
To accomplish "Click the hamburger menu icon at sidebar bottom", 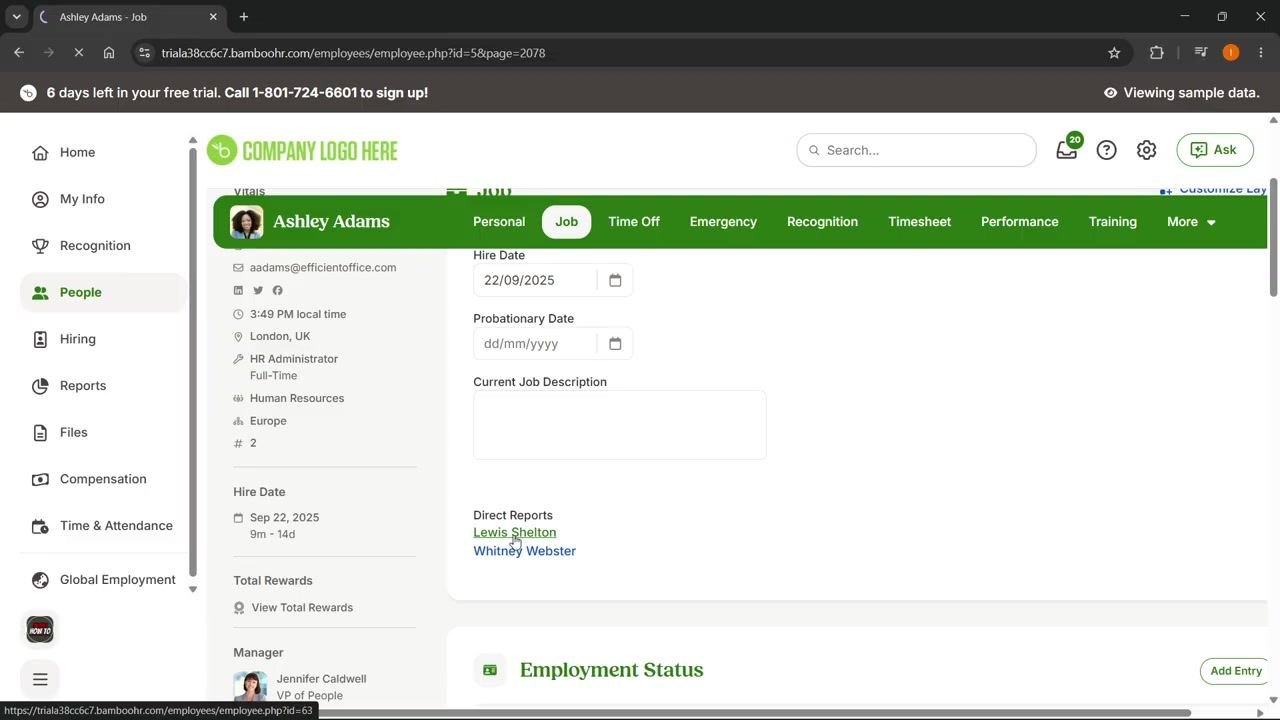I will 40,679.
